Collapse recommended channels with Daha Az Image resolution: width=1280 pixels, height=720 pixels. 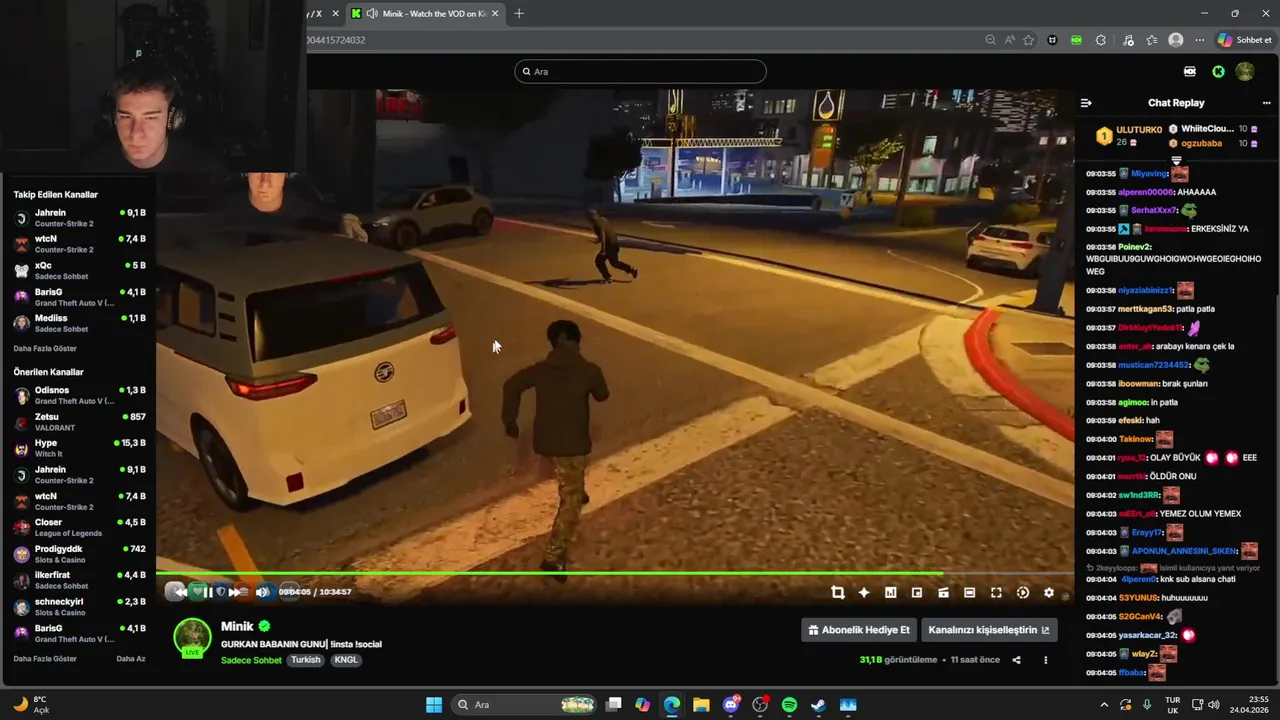click(x=131, y=659)
